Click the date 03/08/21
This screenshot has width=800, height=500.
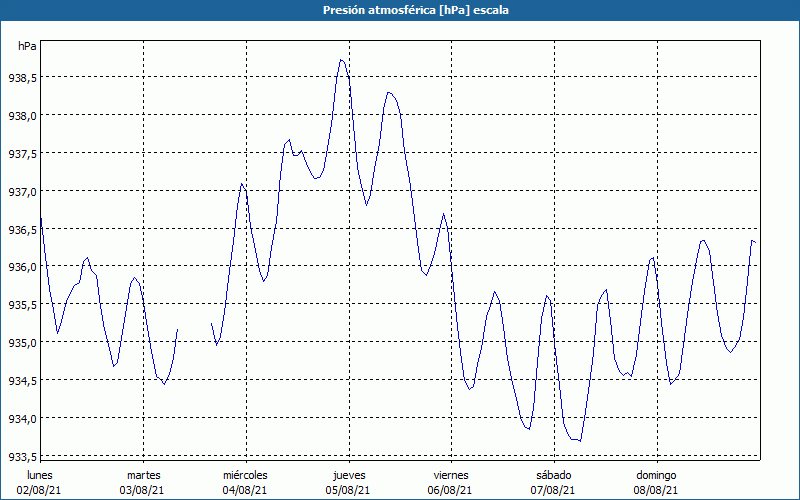(x=142, y=490)
